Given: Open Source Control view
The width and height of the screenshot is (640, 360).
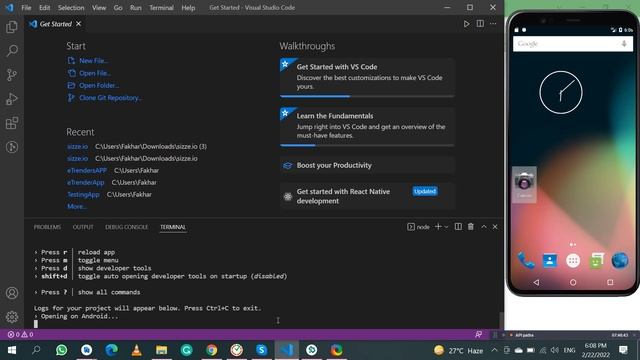Looking at the screenshot, I should 12,75.
